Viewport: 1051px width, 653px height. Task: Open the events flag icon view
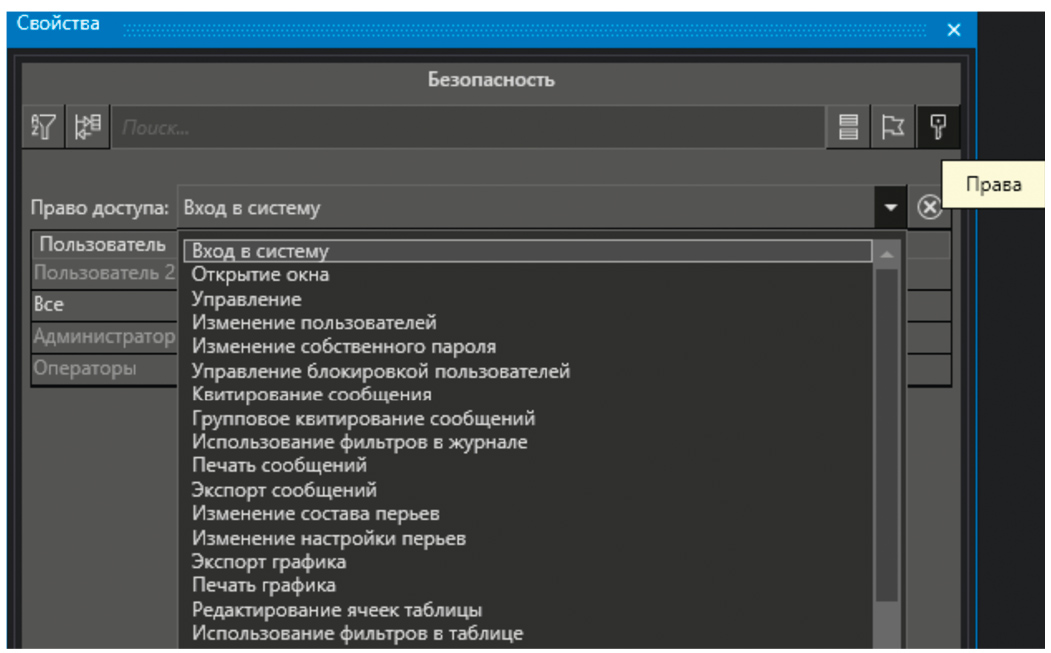(x=890, y=127)
